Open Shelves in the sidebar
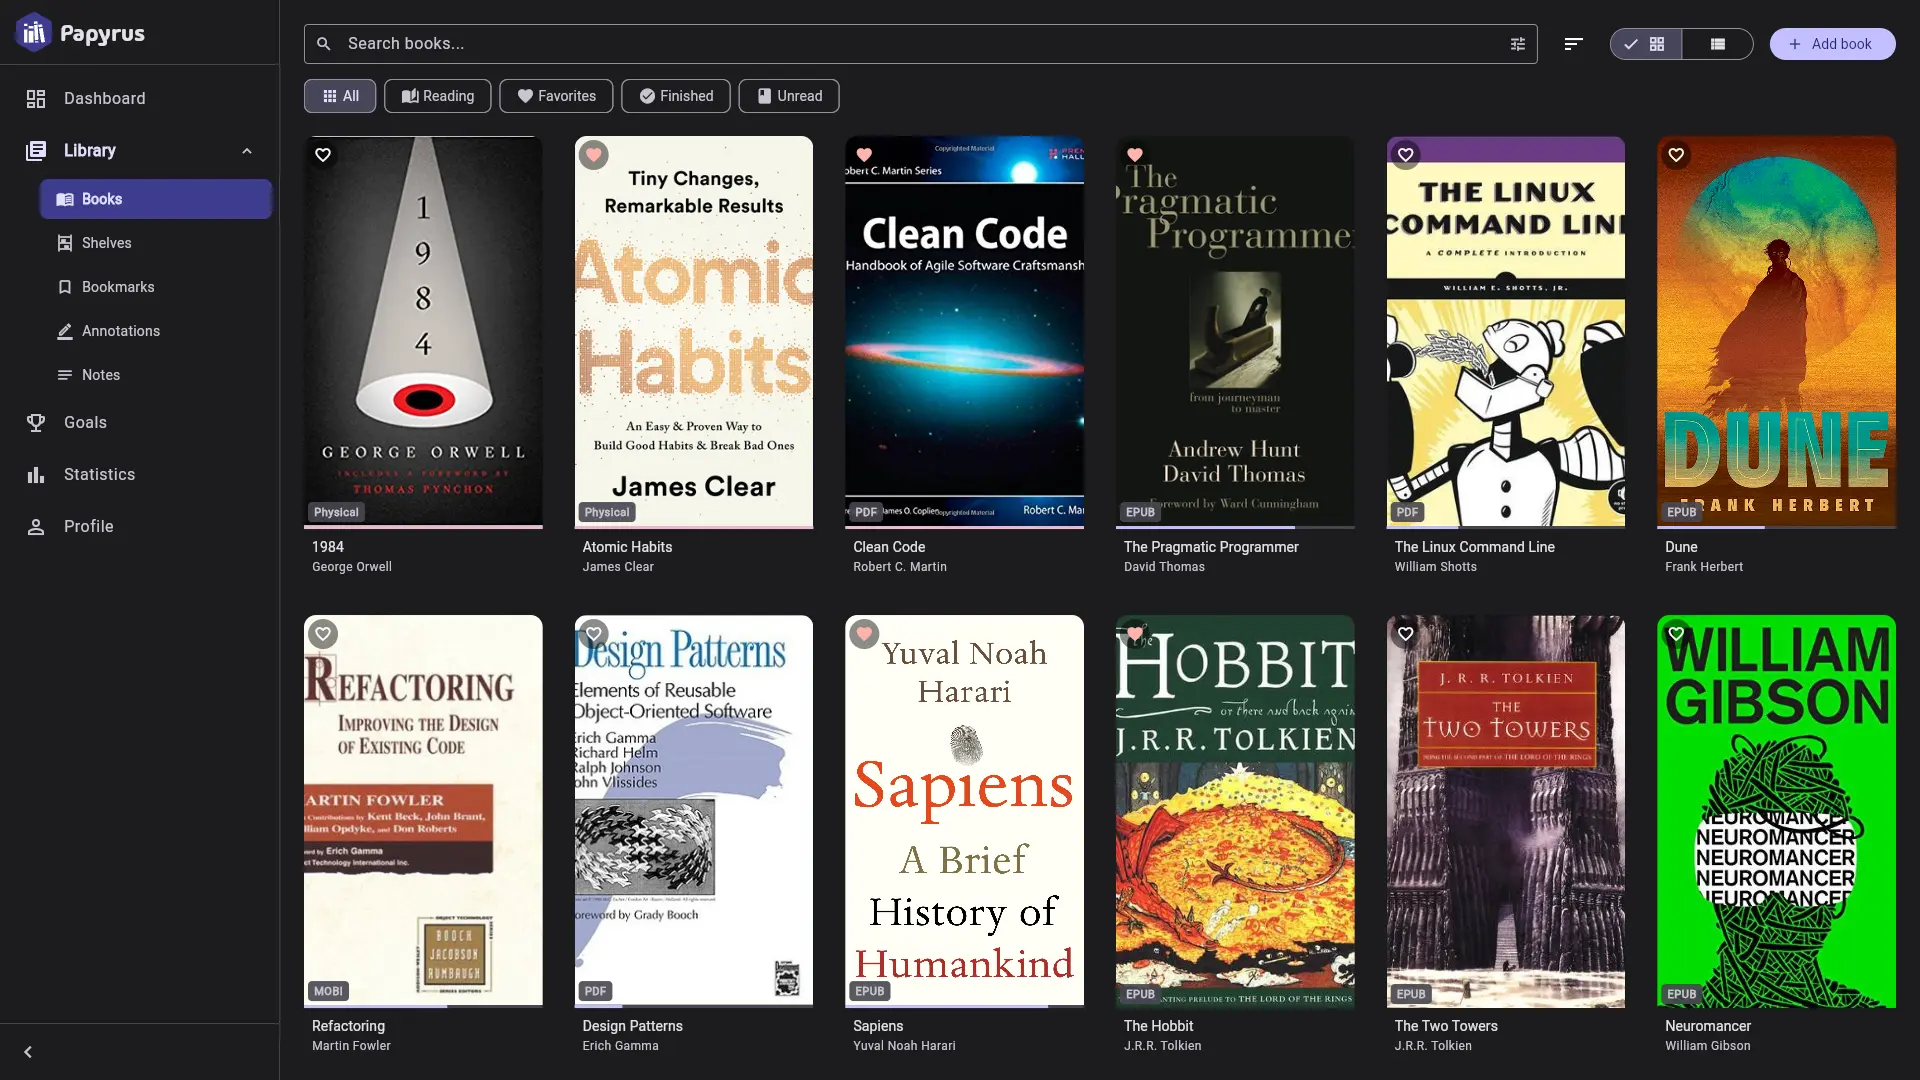The image size is (1920, 1080). 106,243
